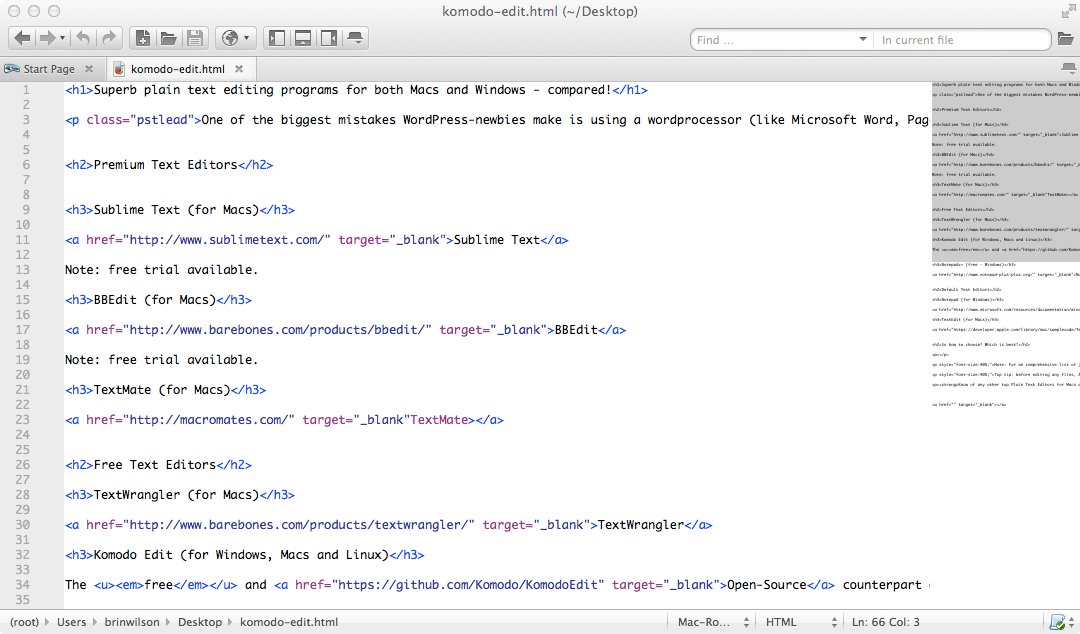Save the file with the floppy disk icon
Viewport: 1080px width, 634px height.
coord(195,38)
